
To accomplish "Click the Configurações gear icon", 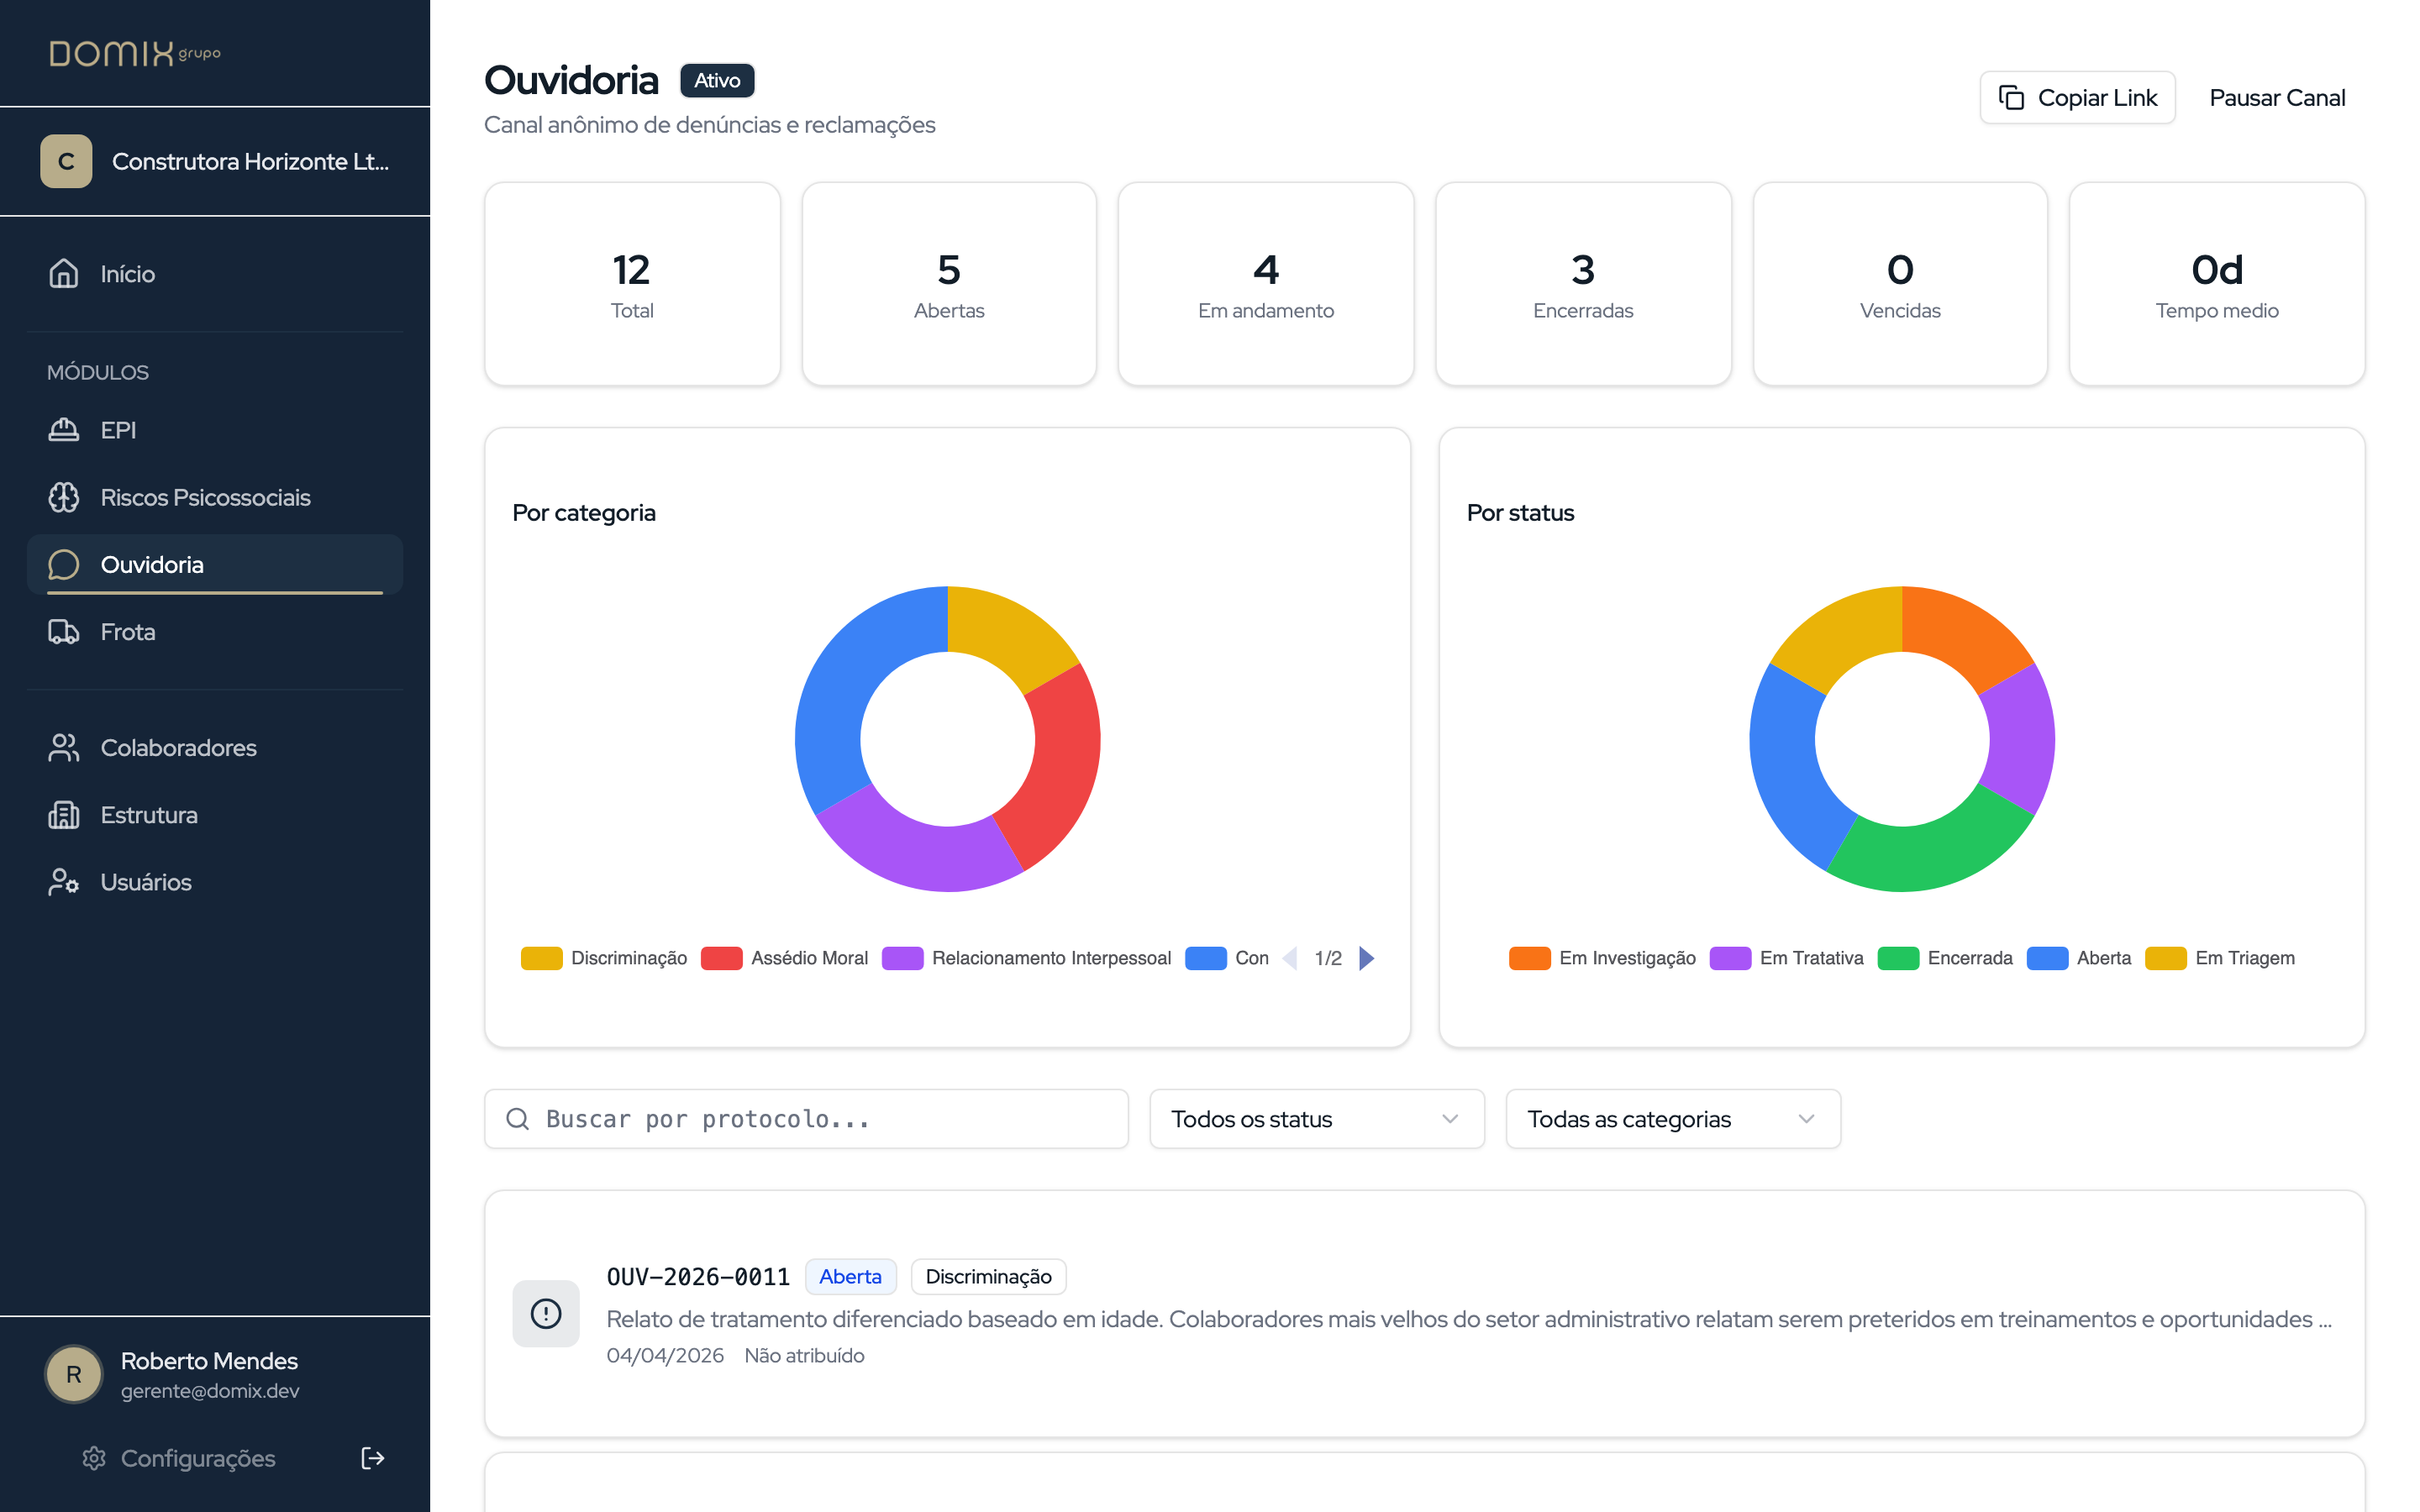I will click(x=94, y=1458).
